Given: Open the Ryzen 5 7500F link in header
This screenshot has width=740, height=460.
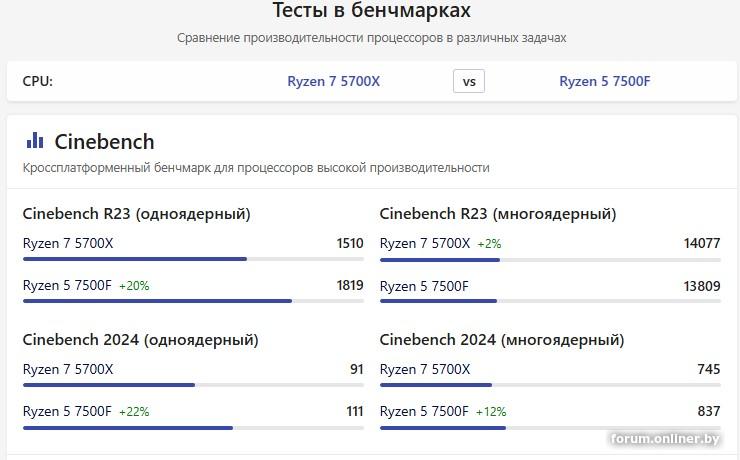Looking at the screenshot, I should 604,81.
